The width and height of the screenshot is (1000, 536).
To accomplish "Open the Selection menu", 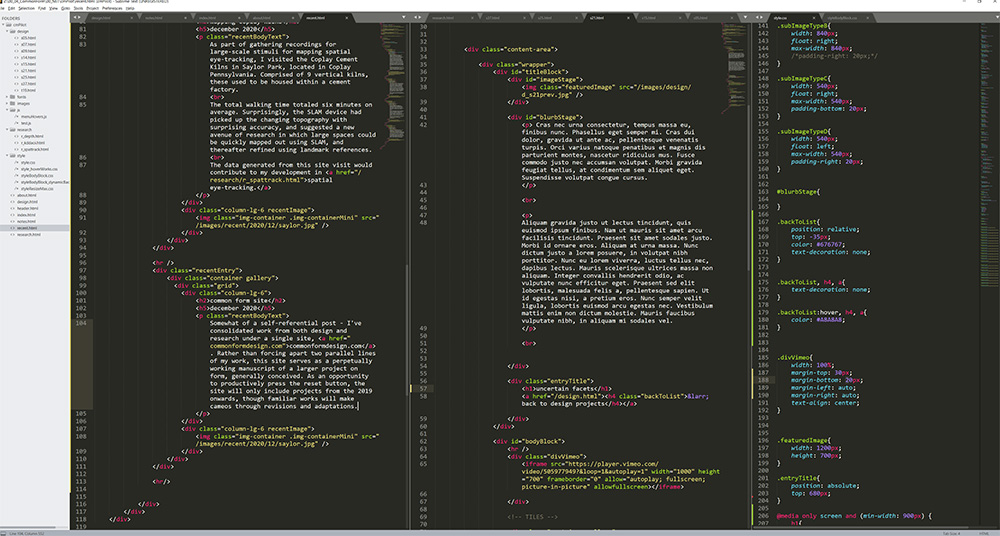I will coord(26,8).
